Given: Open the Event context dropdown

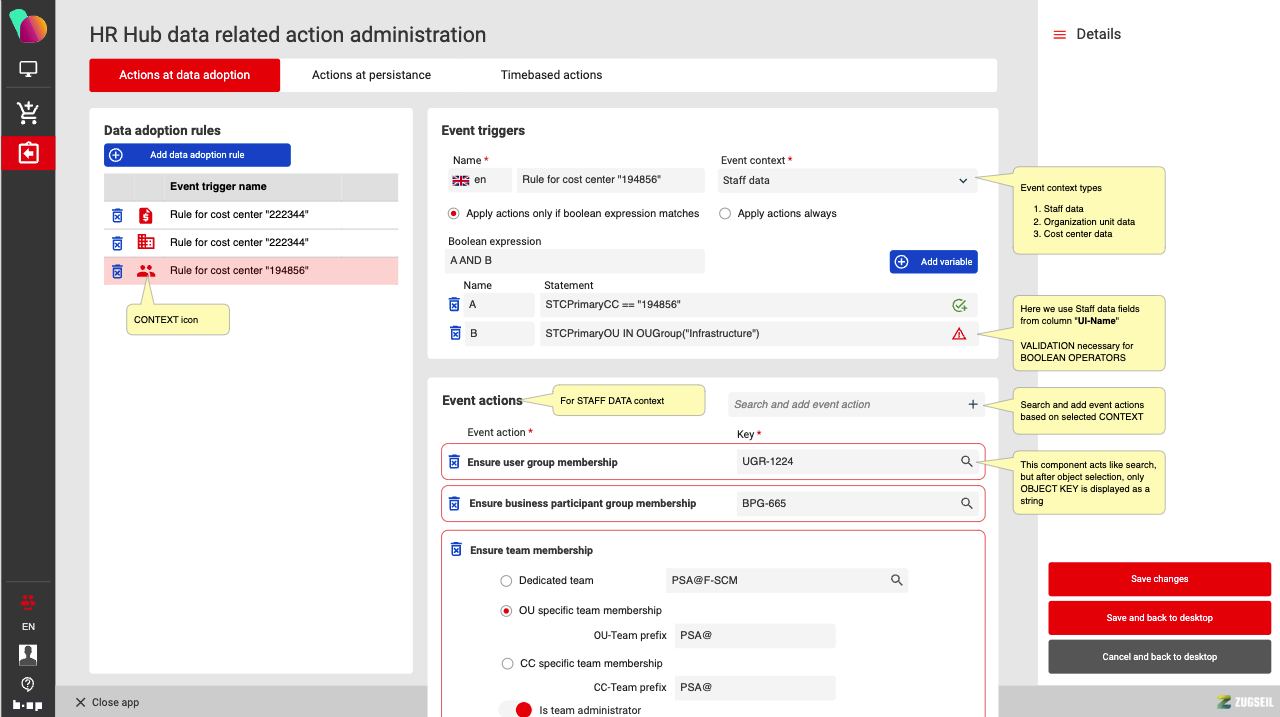Looking at the screenshot, I should pos(847,181).
